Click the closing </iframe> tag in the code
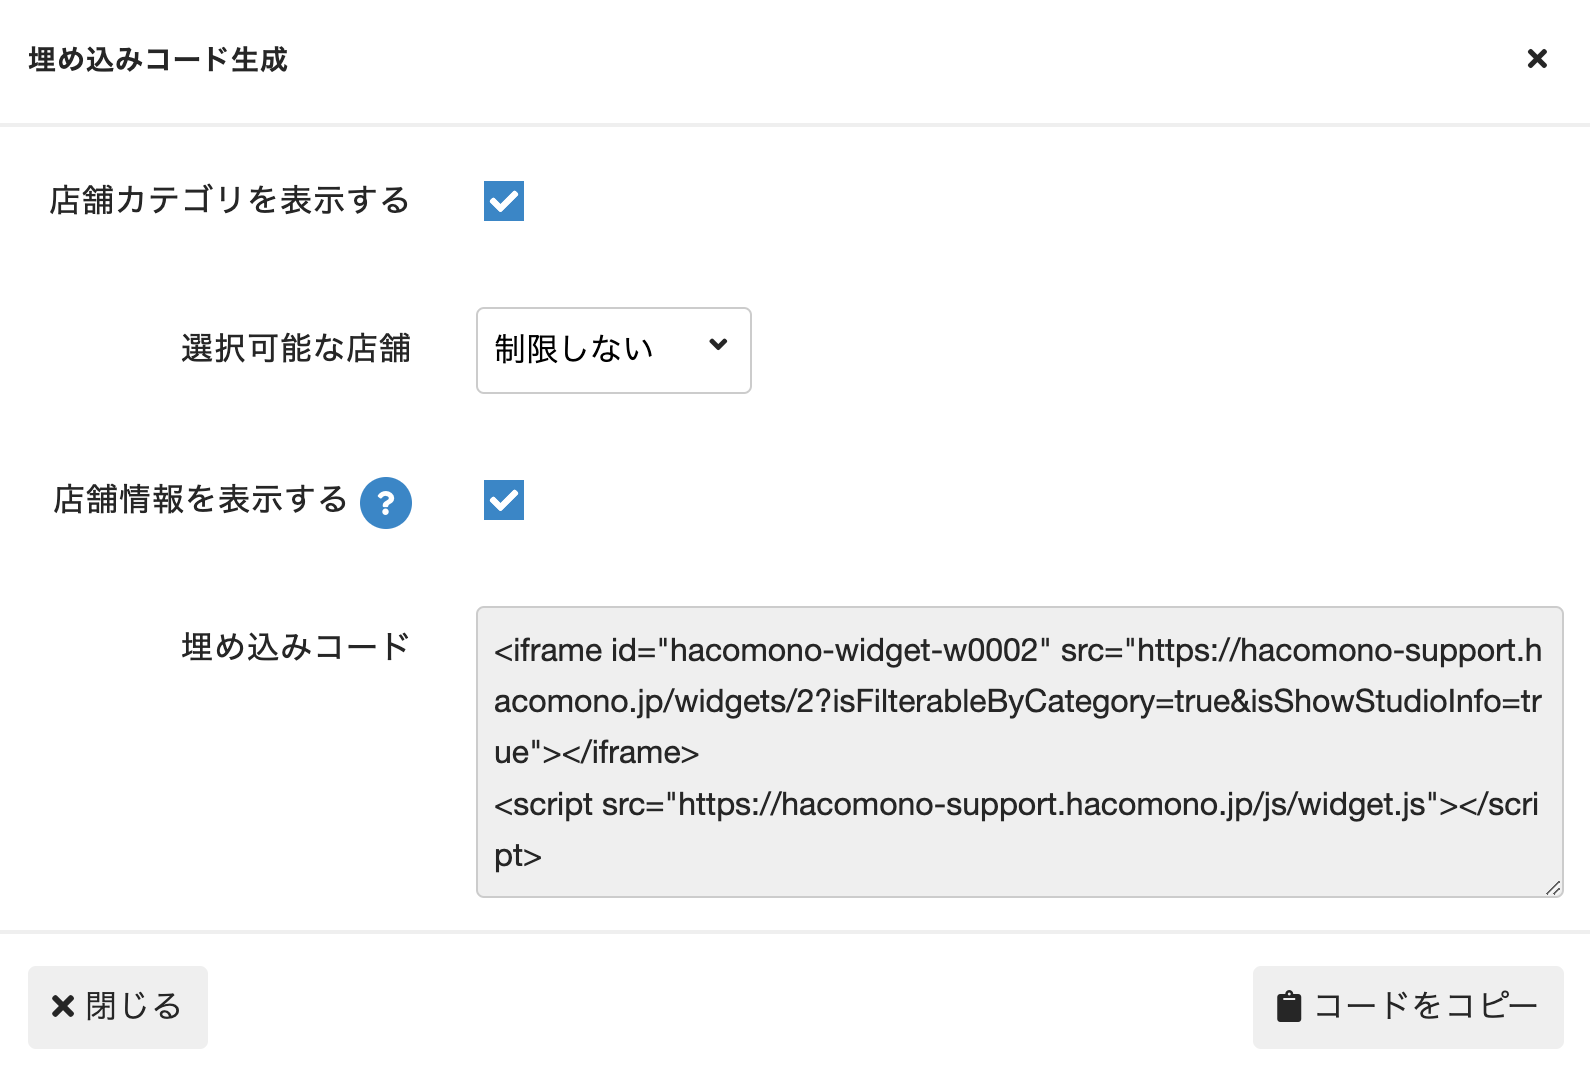The height and width of the screenshot is (1076, 1590). (631, 753)
